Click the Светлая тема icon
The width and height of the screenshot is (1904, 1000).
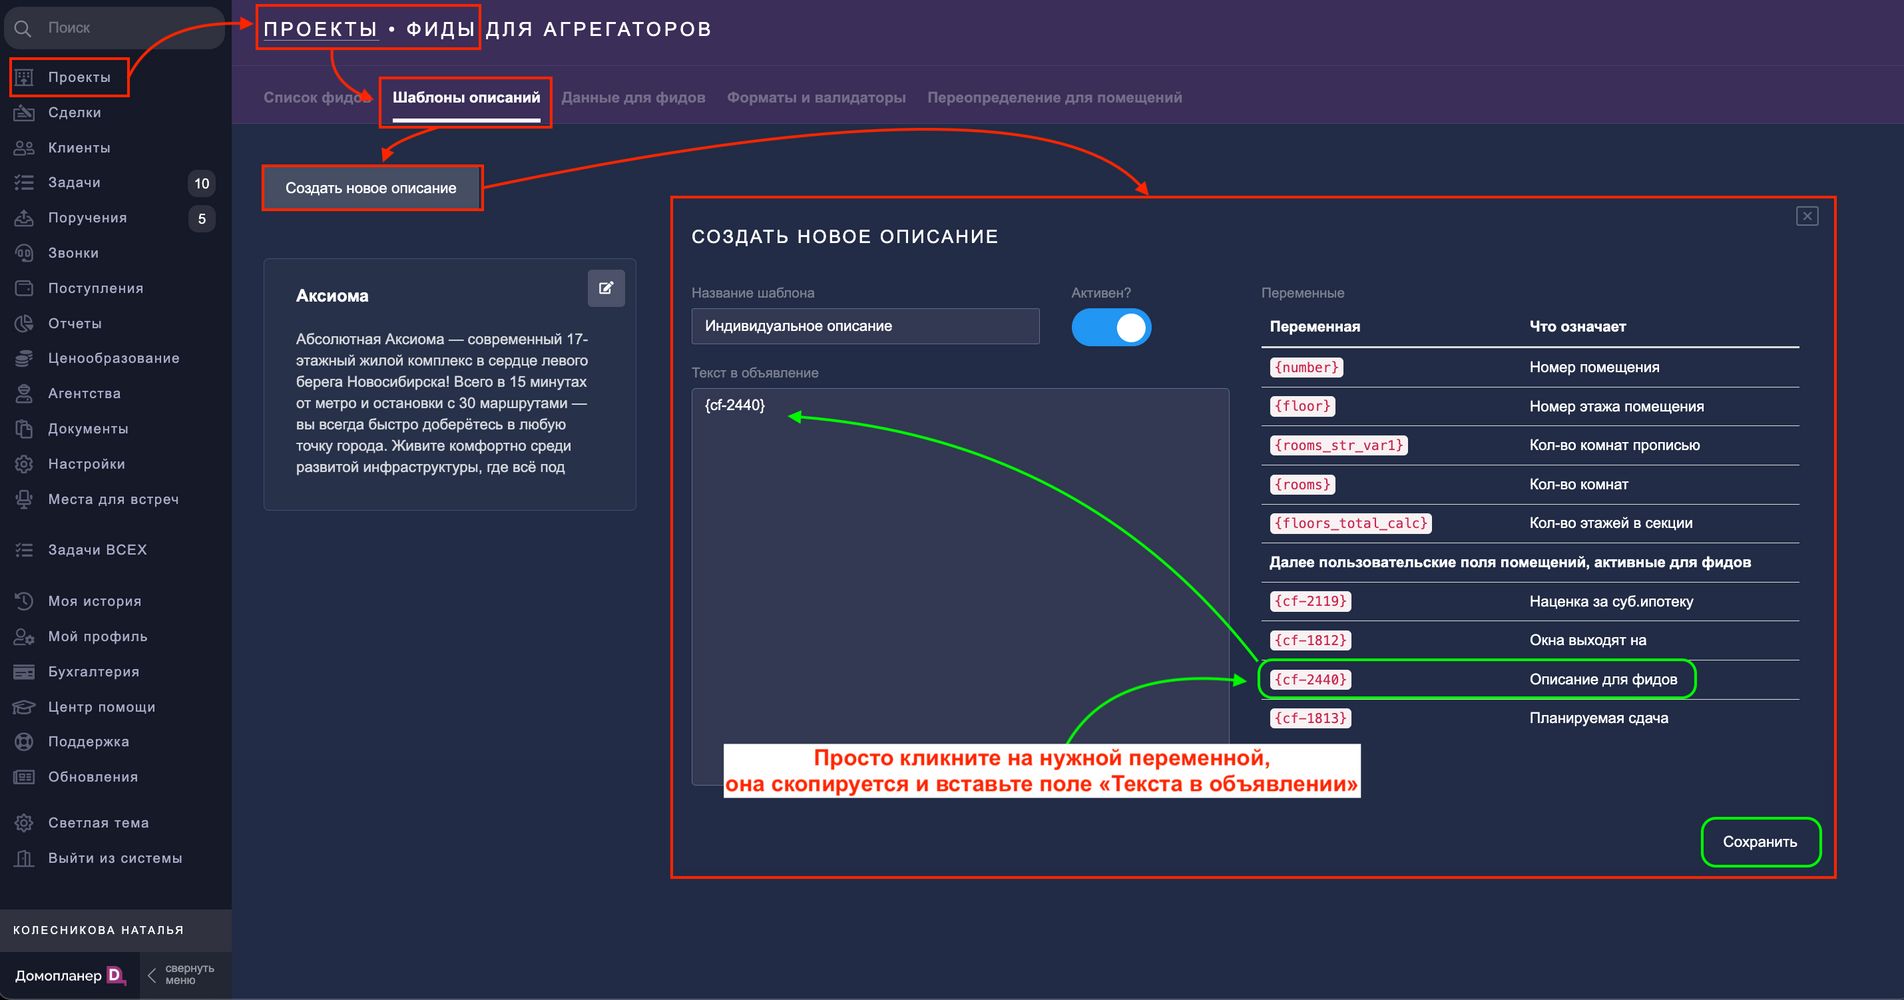[x=24, y=823]
